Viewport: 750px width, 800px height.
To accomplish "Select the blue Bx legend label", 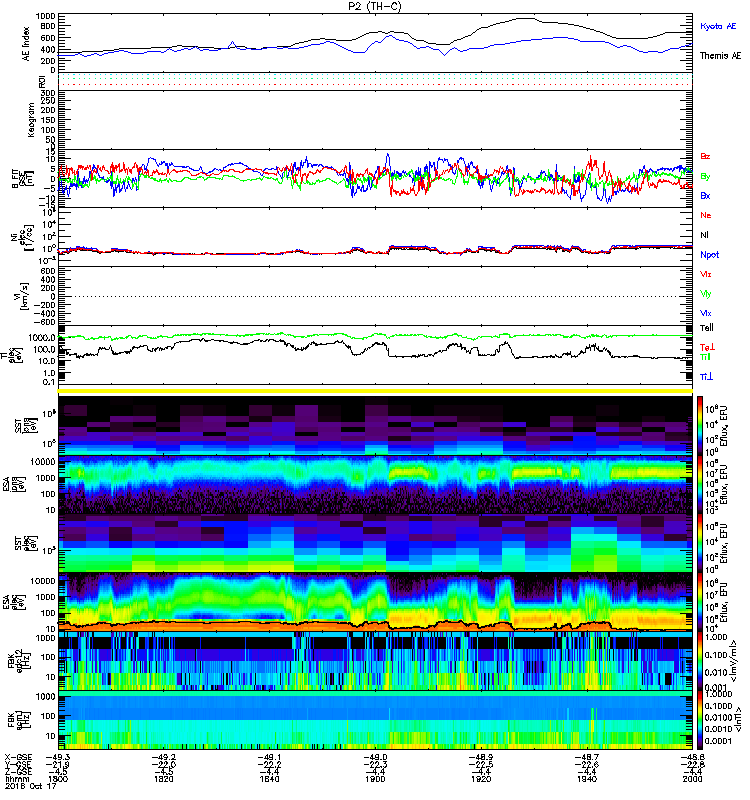I will [x=705, y=195].
